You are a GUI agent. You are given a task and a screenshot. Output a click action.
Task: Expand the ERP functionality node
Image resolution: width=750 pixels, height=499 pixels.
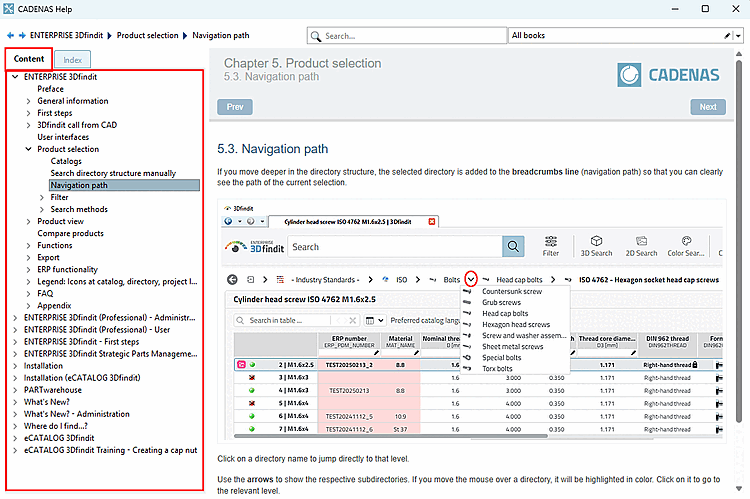[28, 269]
